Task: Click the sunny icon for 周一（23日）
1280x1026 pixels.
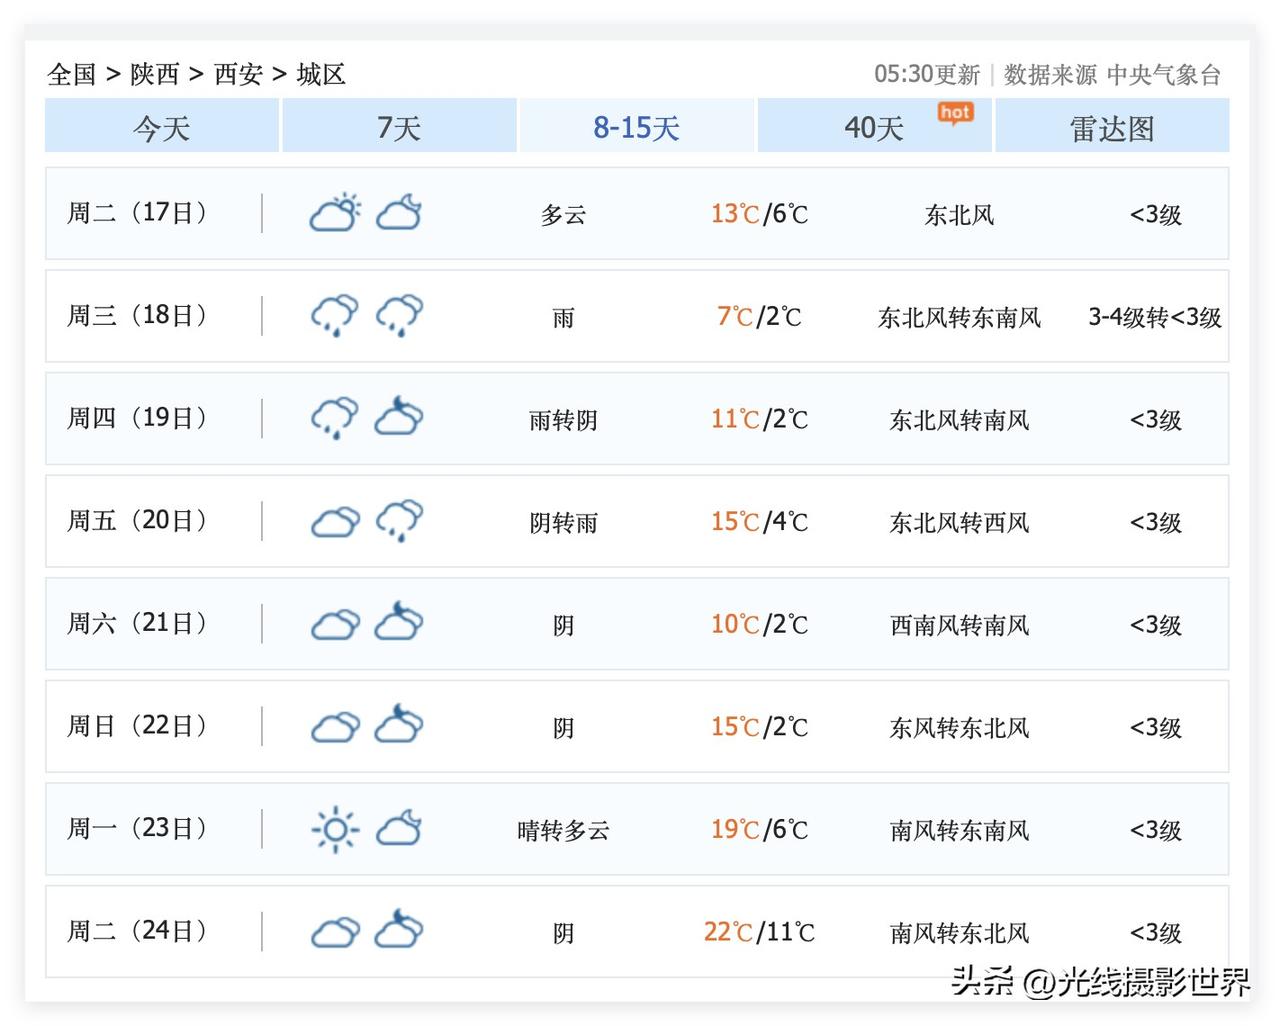Action: click(x=335, y=830)
